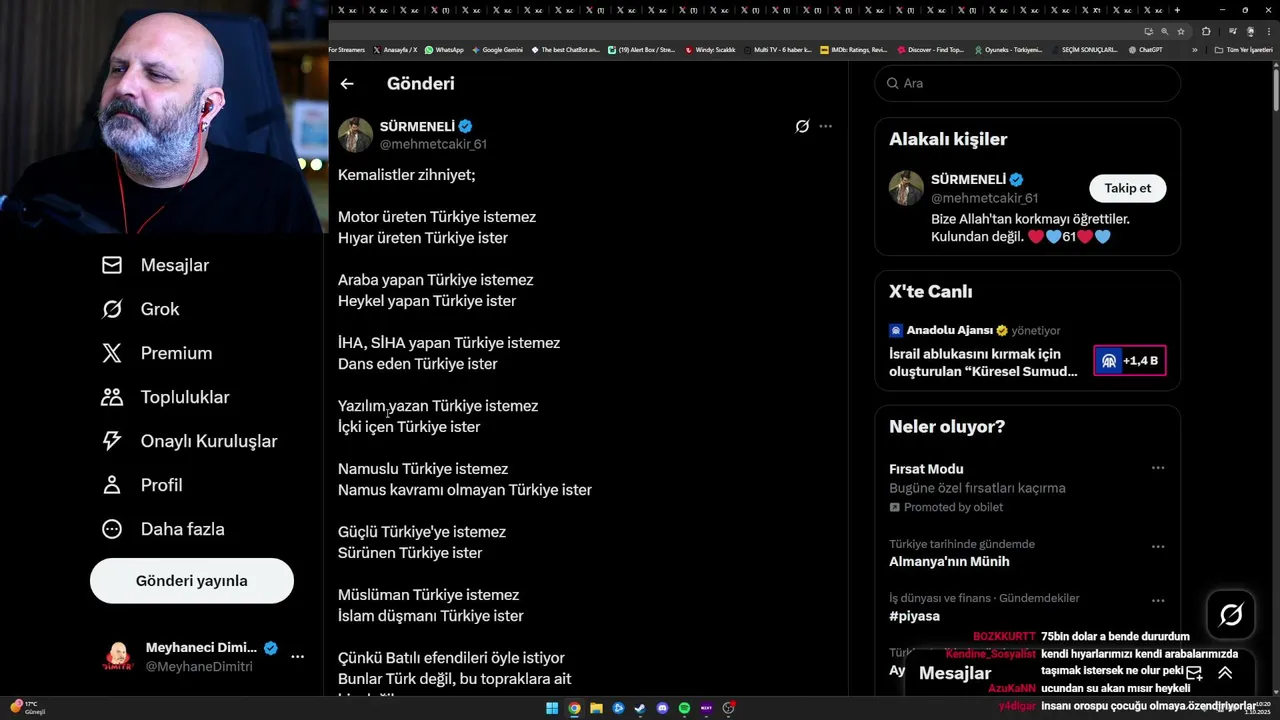The width and height of the screenshot is (1280, 720).
Task: Open Discord from the taskbar
Action: pyautogui.click(x=662, y=709)
